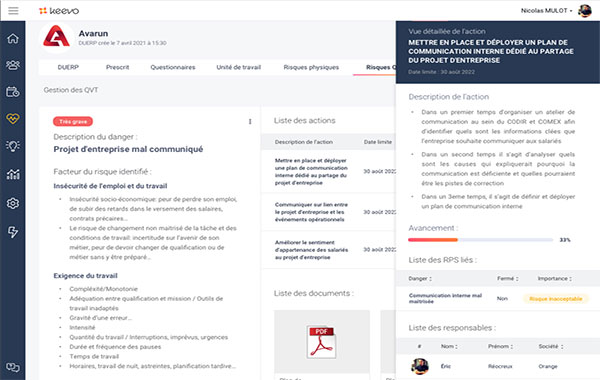Click 'Insécurité de l'emploi et du travail'
This screenshot has width=600, height=380.
[110, 186]
